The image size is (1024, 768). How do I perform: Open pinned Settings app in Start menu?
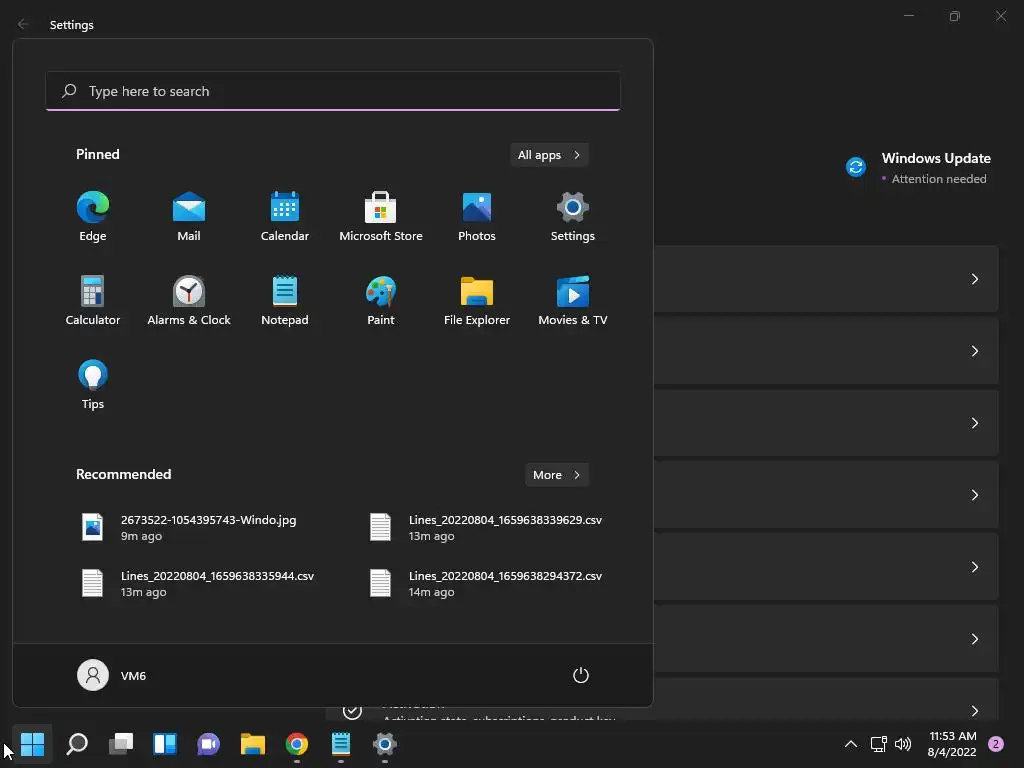(x=573, y=217)
